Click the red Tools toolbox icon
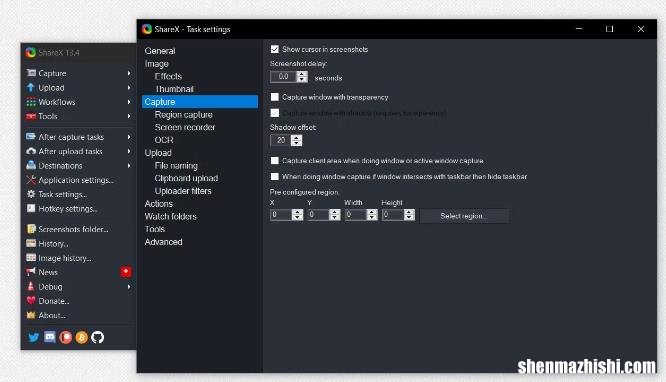 (31, 116)
